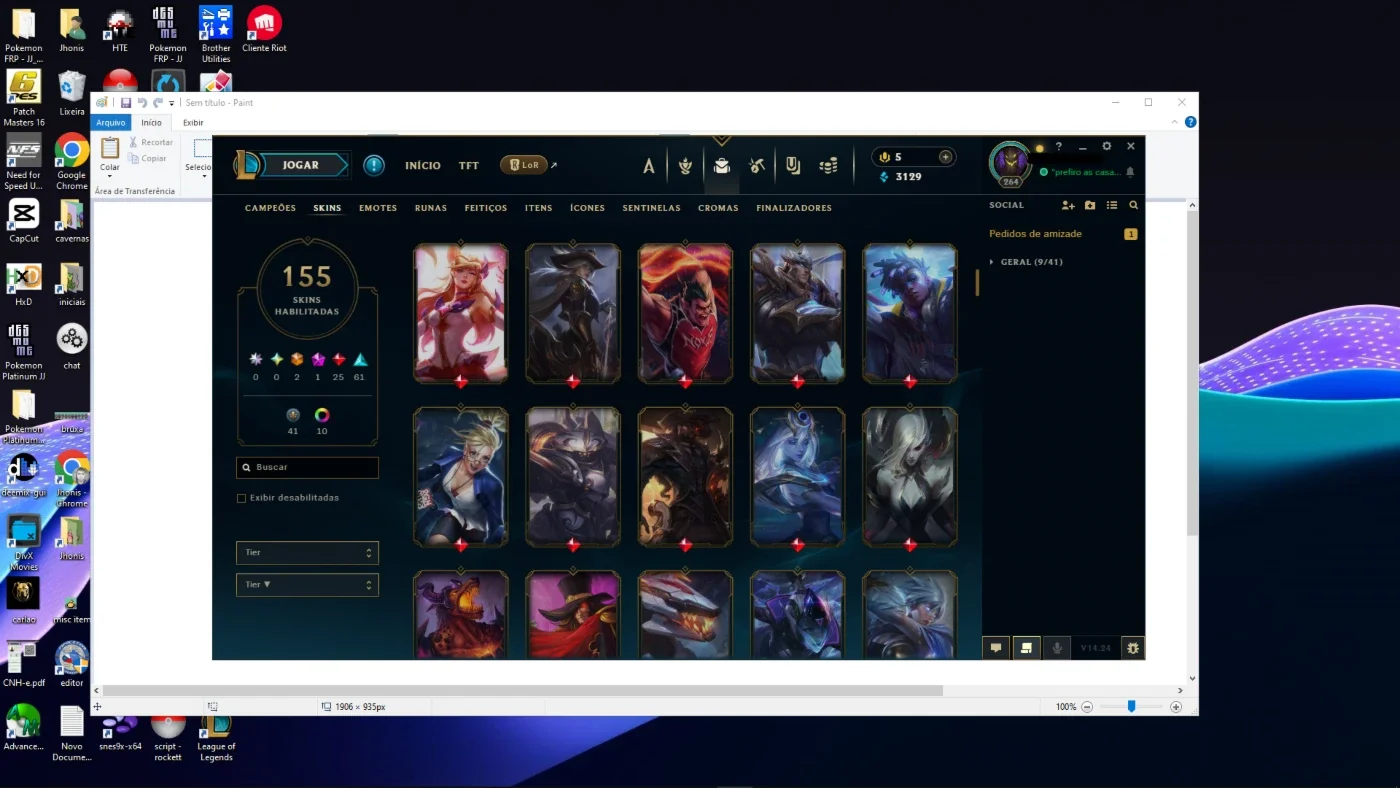Open the collection backpack icon
The image size is (1400, 788).
click(721, 166)
